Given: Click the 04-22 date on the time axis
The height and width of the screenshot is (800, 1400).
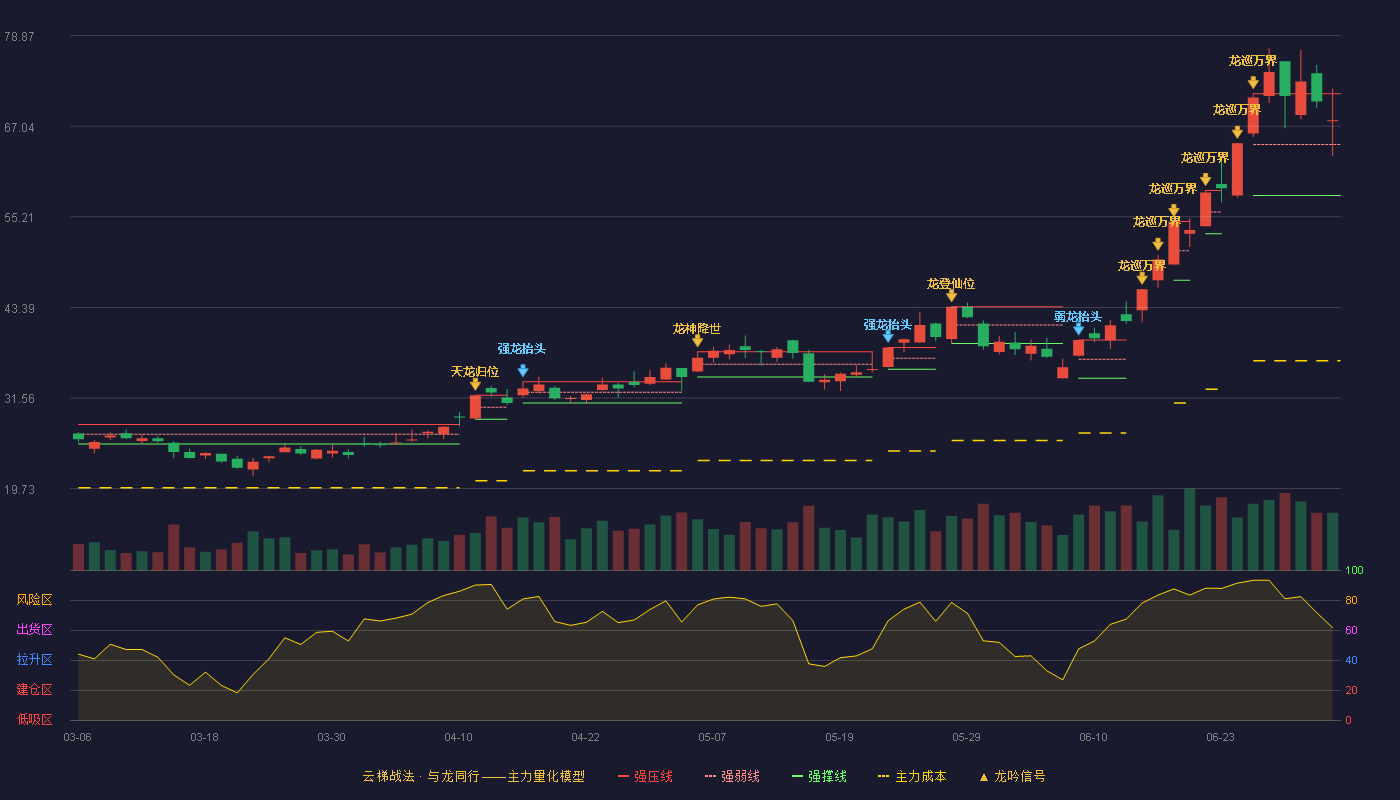Looking at the screenshot, I should pos(585,737).
